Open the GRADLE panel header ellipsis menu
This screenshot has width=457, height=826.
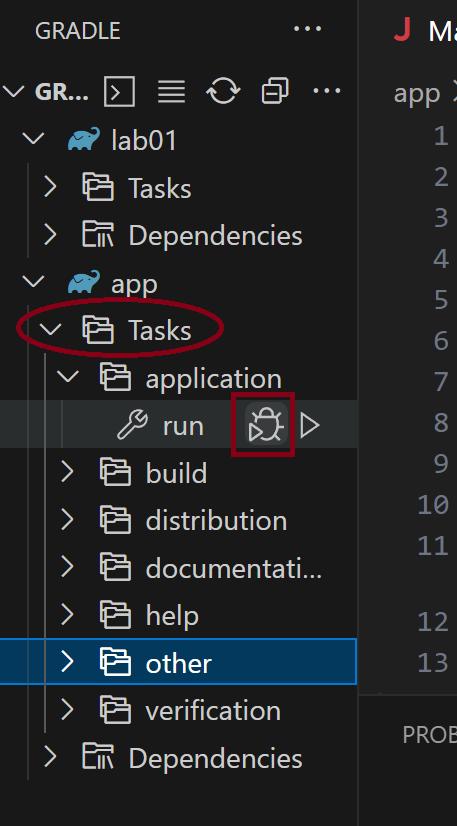[307, 28]
